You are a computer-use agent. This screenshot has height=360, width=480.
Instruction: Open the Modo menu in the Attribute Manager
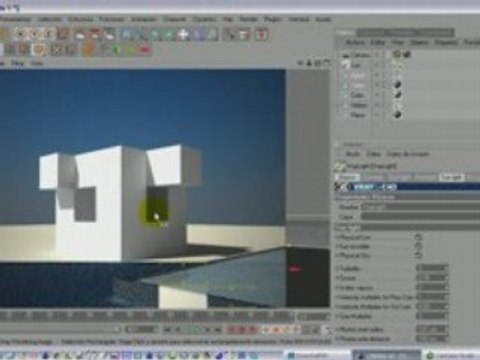353,154
